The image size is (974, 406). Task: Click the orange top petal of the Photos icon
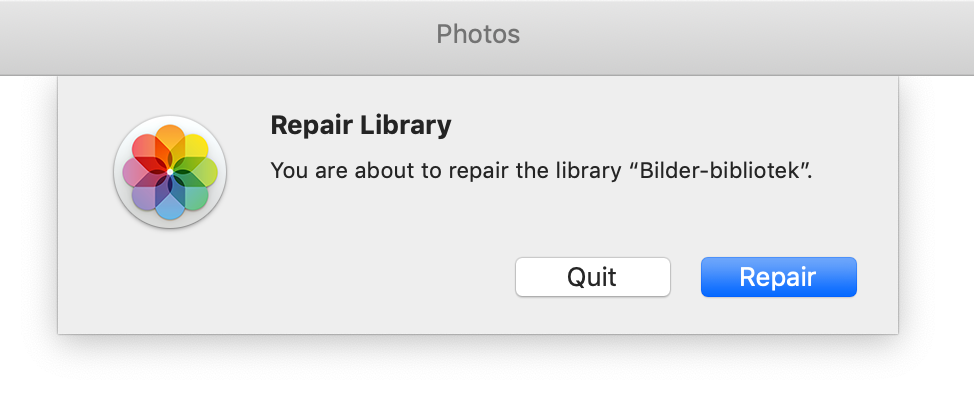tap(170, 140)
